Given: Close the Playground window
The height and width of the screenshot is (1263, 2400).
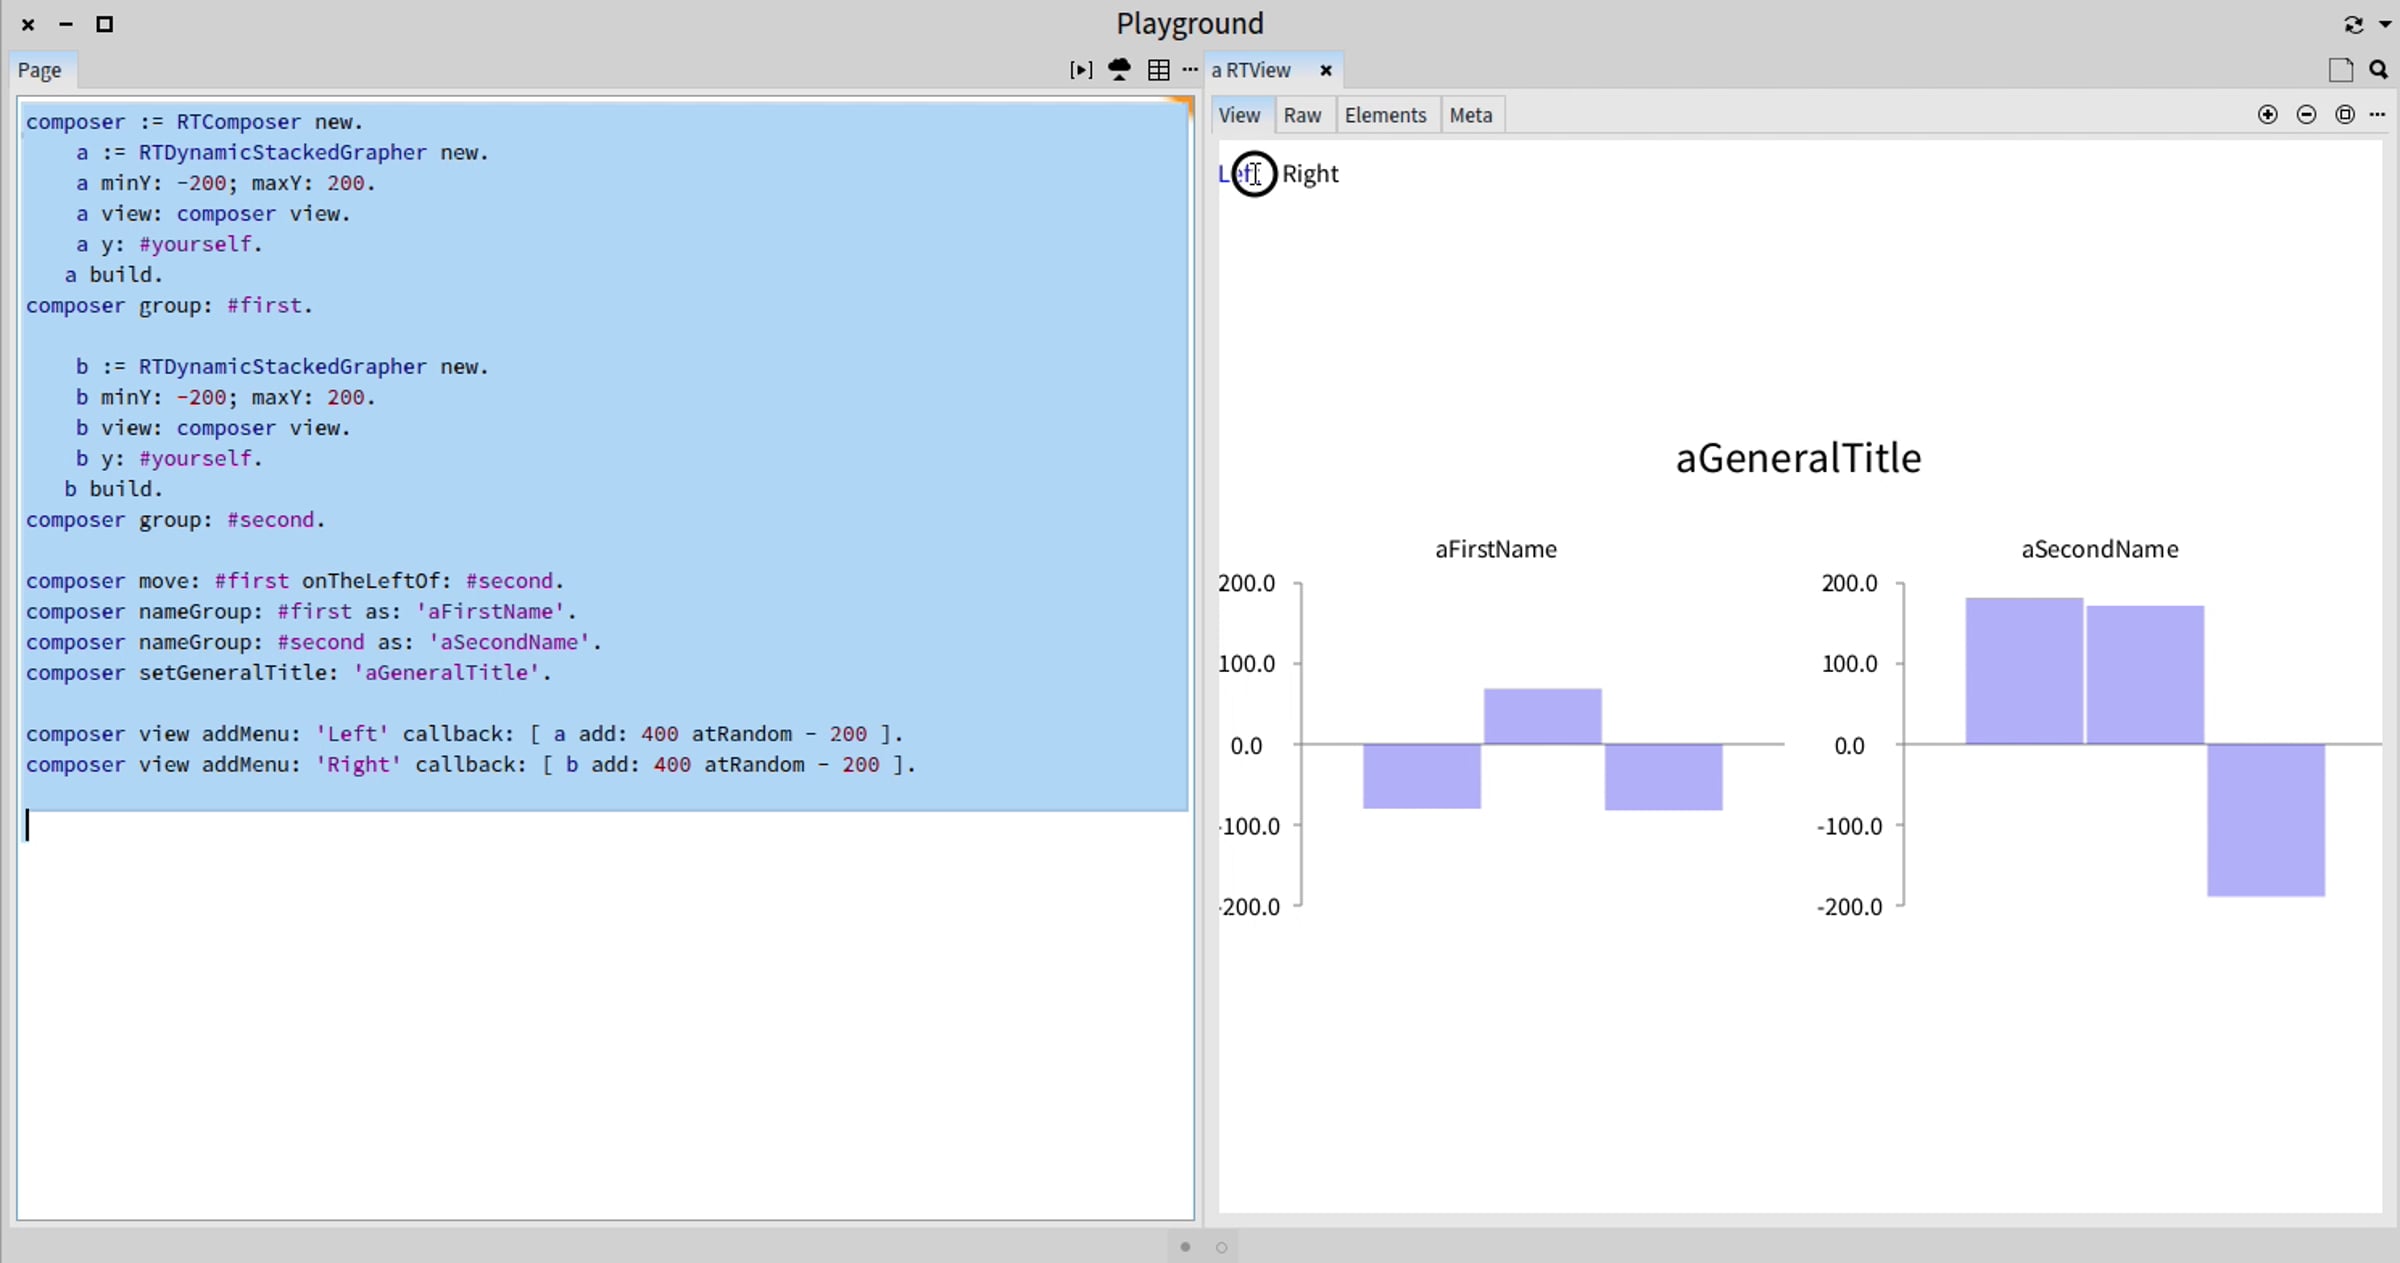Looking at the screenshot, I should tap(28, 24).
